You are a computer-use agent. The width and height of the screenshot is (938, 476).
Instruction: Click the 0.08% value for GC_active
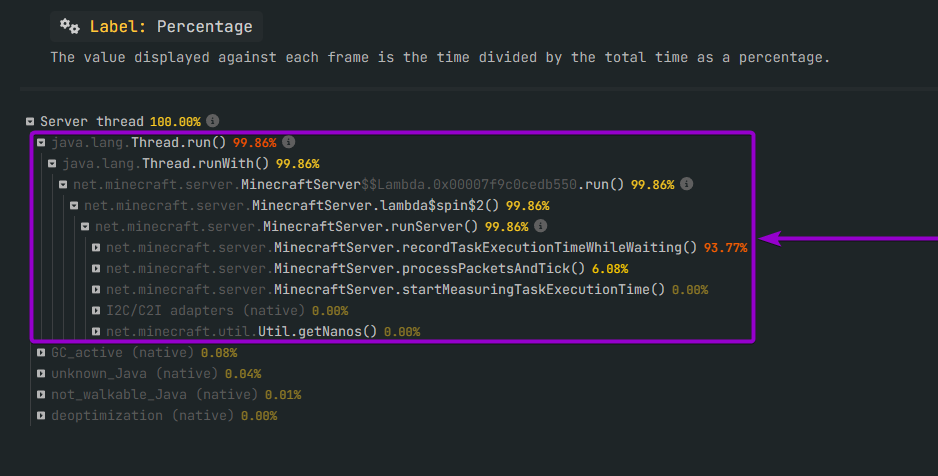[219, 353]
